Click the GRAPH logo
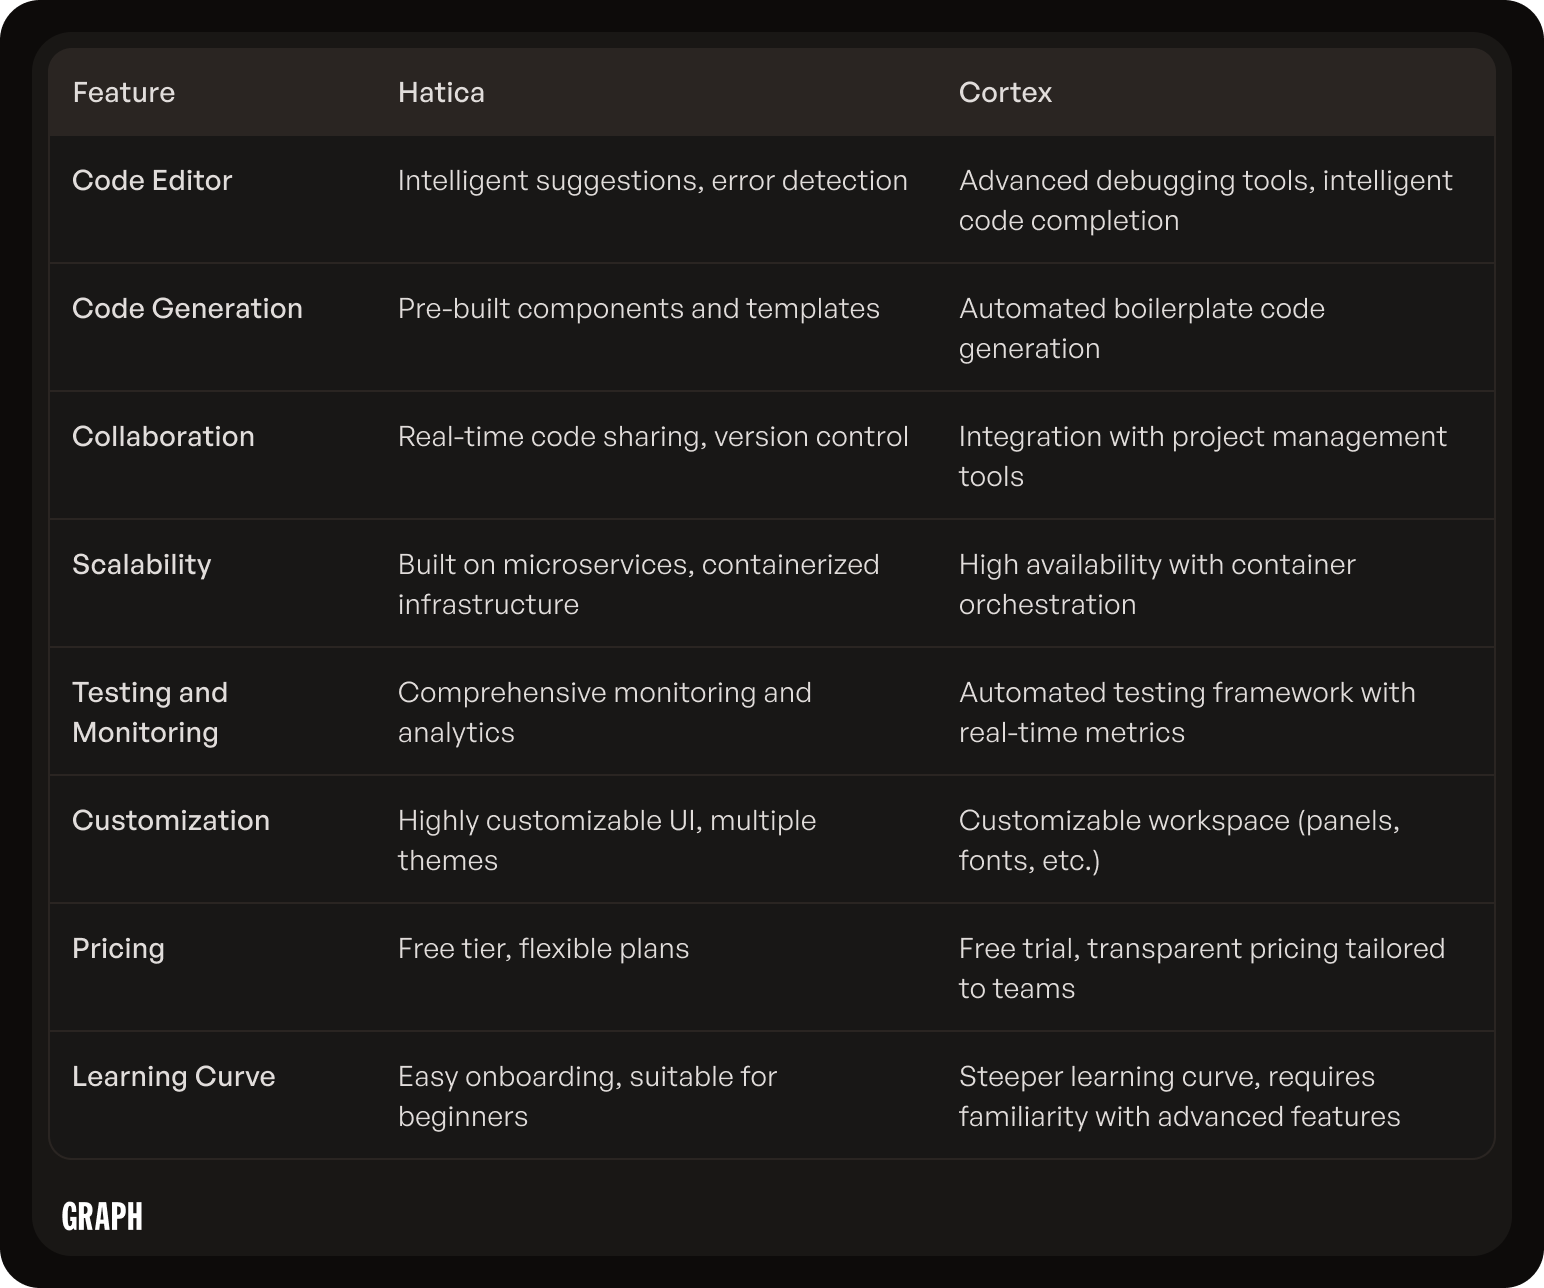 coord(102,1216)
